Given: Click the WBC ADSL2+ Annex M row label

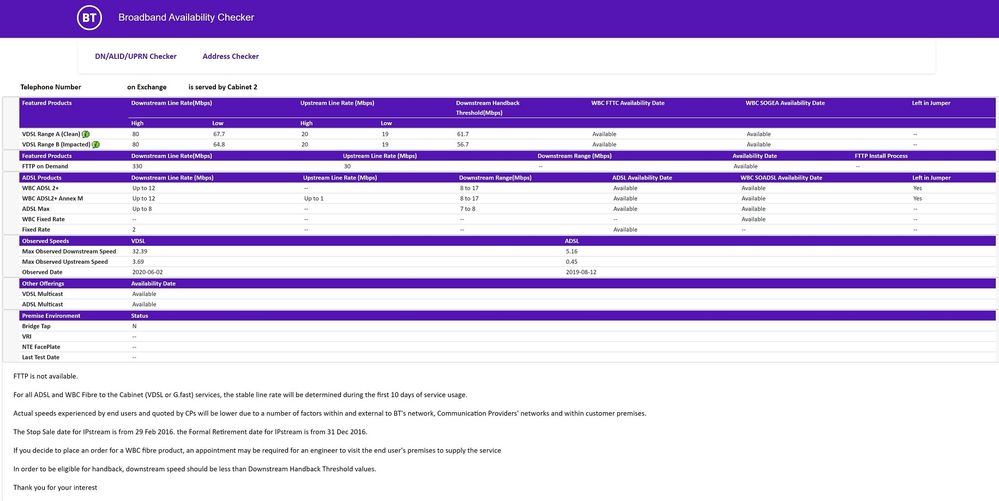Looking at the screenshot, I should coord(52,198).
